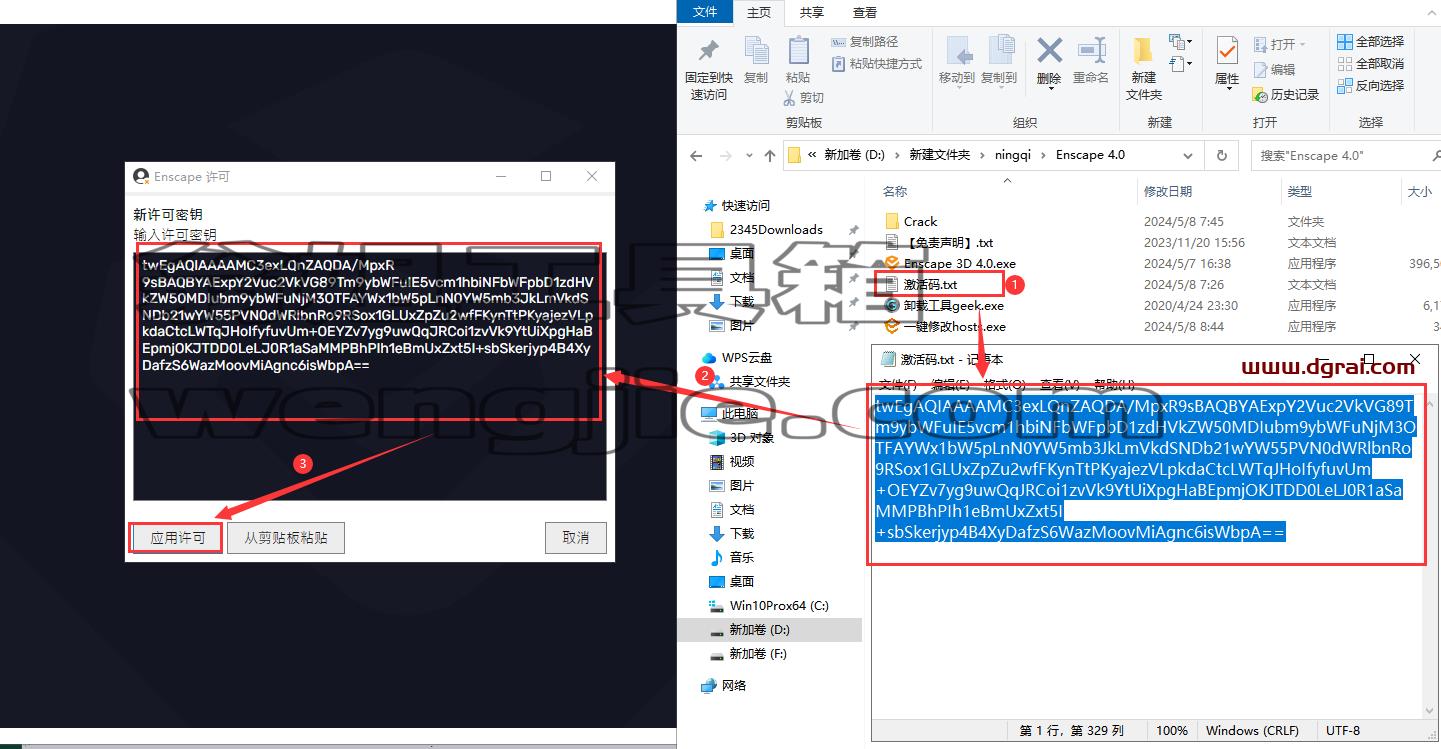Click Invert selection in the ribbon

(x=1370, y=86)
